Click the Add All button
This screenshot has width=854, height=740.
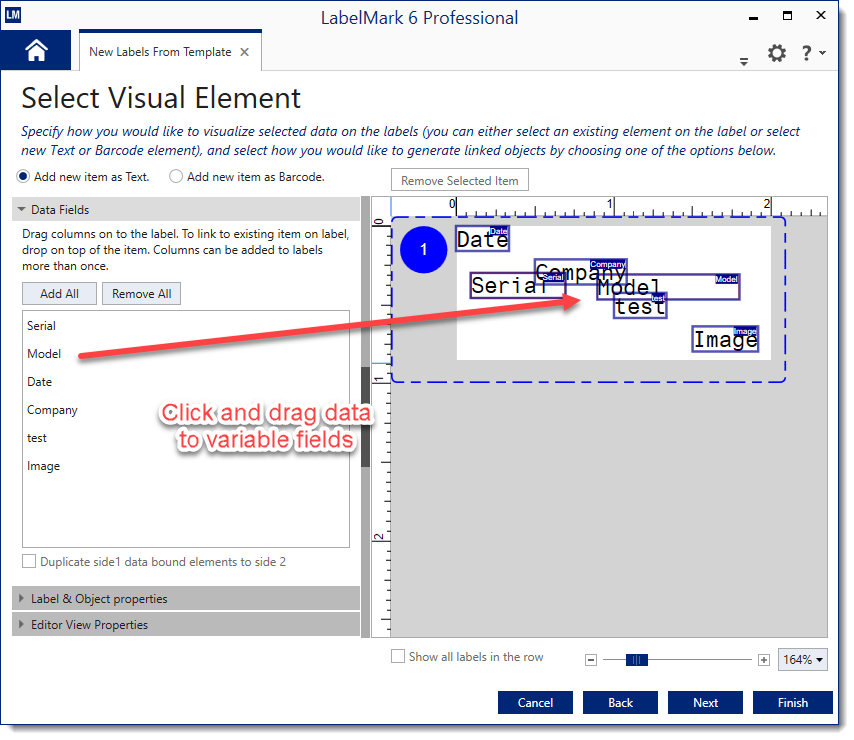59,294
